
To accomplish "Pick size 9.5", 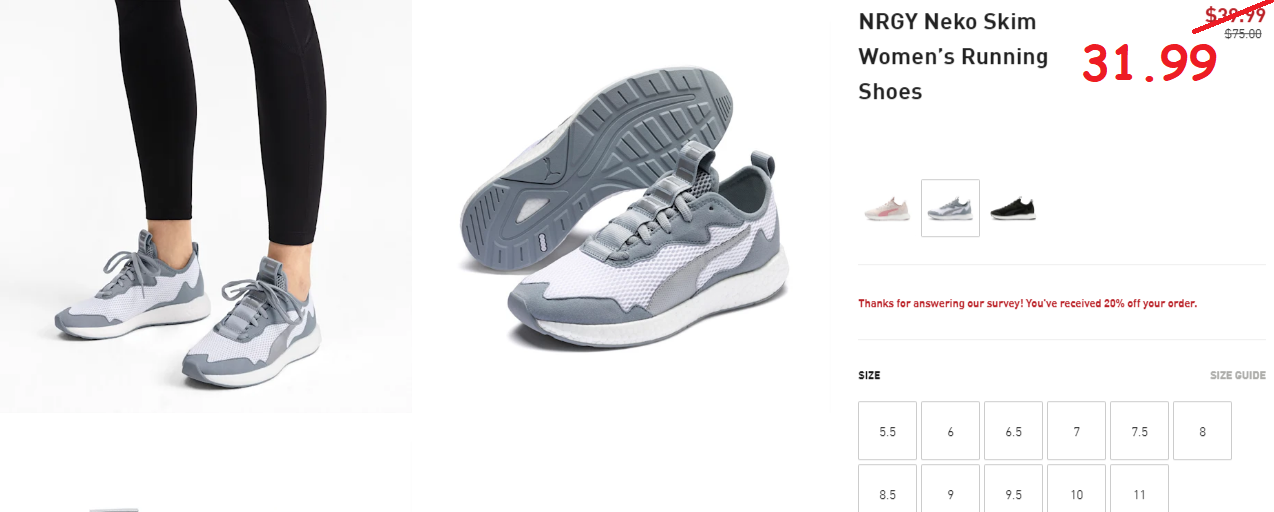I will pos(1013,489).
